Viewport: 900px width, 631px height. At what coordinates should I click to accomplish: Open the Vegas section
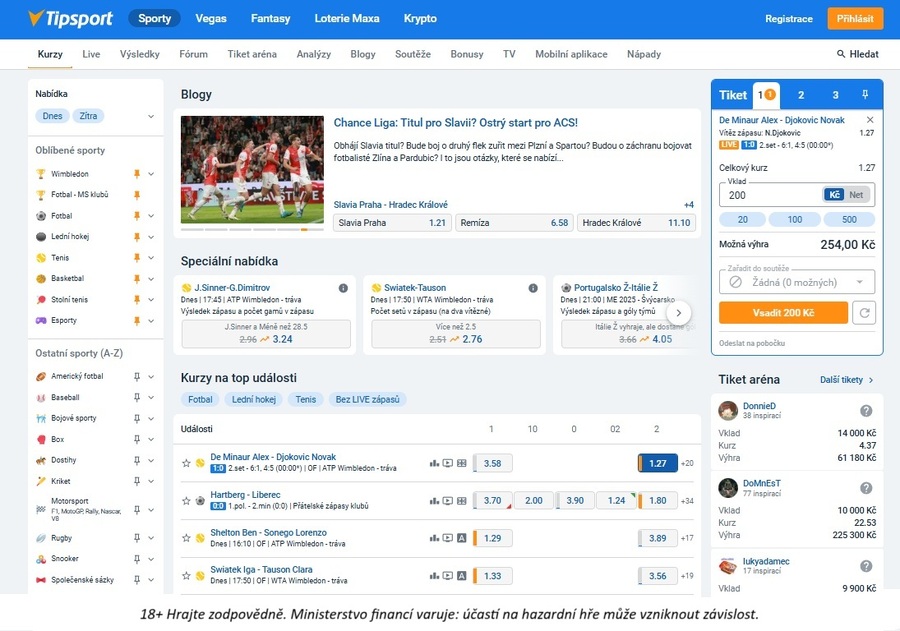211,18
